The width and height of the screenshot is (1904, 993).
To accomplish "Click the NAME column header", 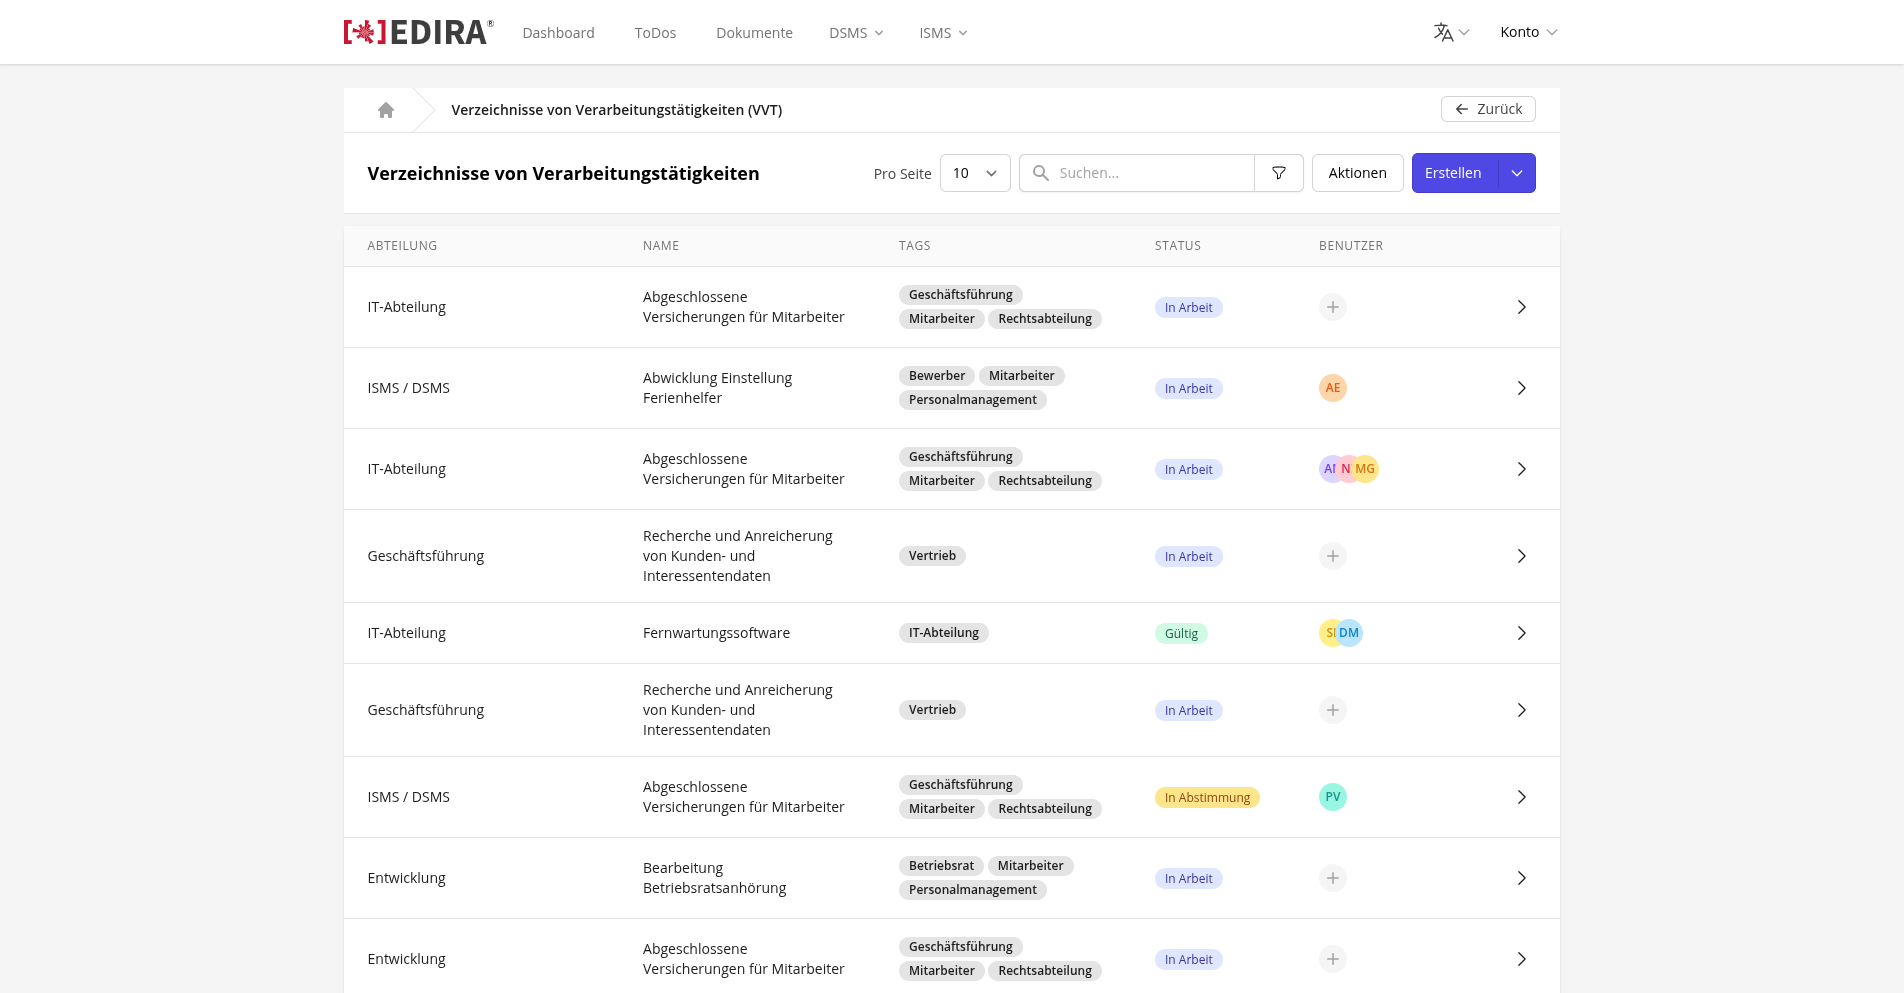I will (x=661, y=246).
